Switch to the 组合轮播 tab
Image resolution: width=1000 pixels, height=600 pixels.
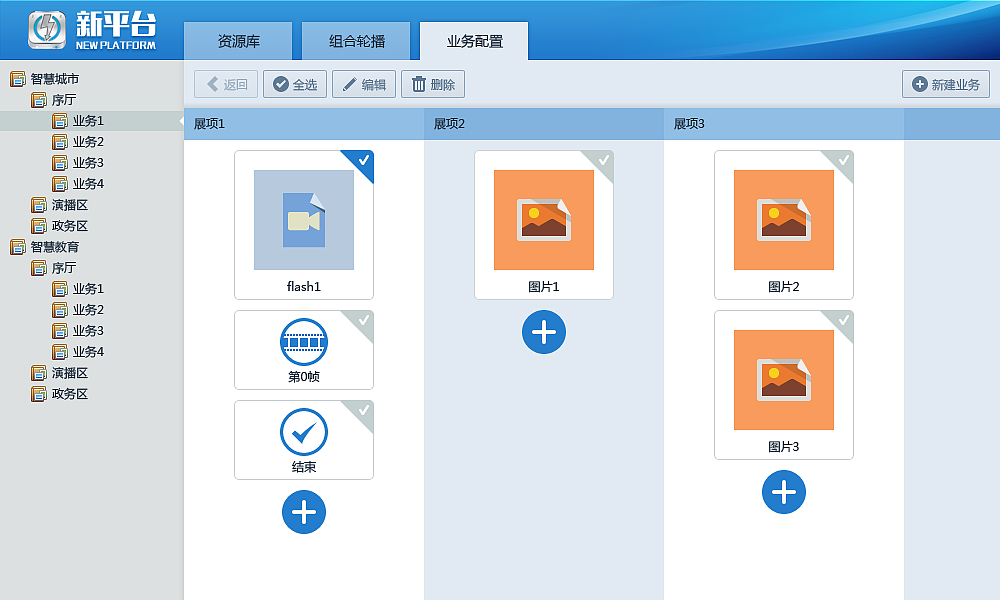356,41
